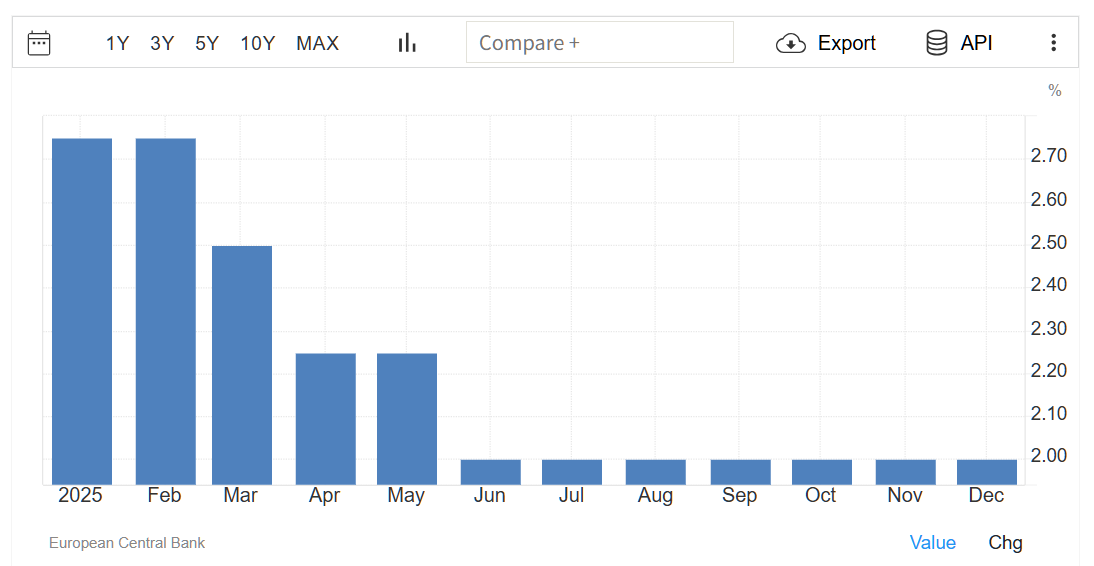Screen dimensions: 1094x566
Task: Click the database API icon
Action: click(937, 43)
